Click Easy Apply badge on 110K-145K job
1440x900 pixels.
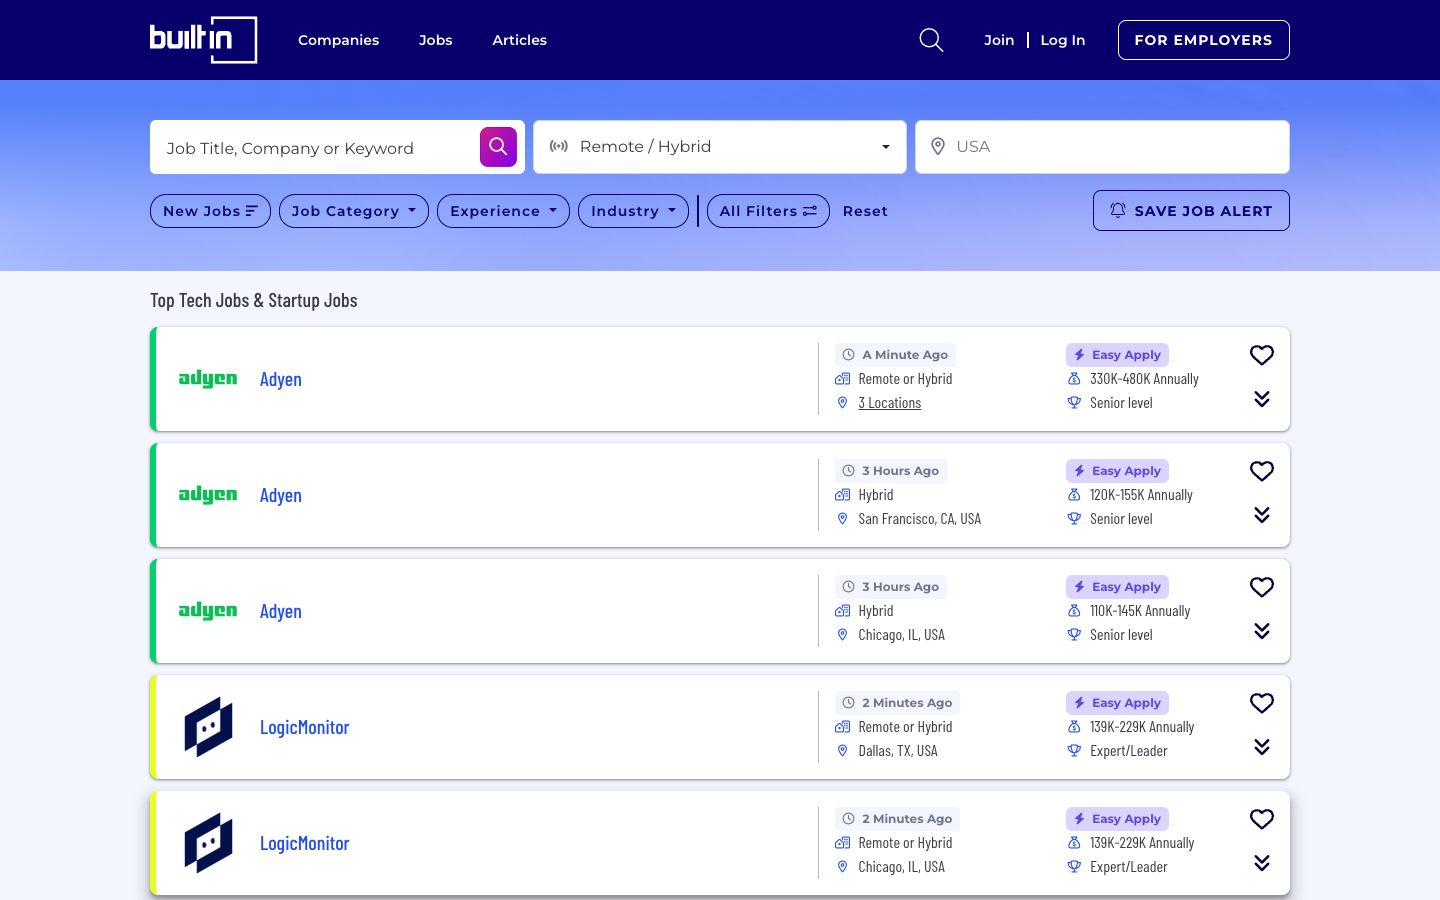(x=1117, y=587)
